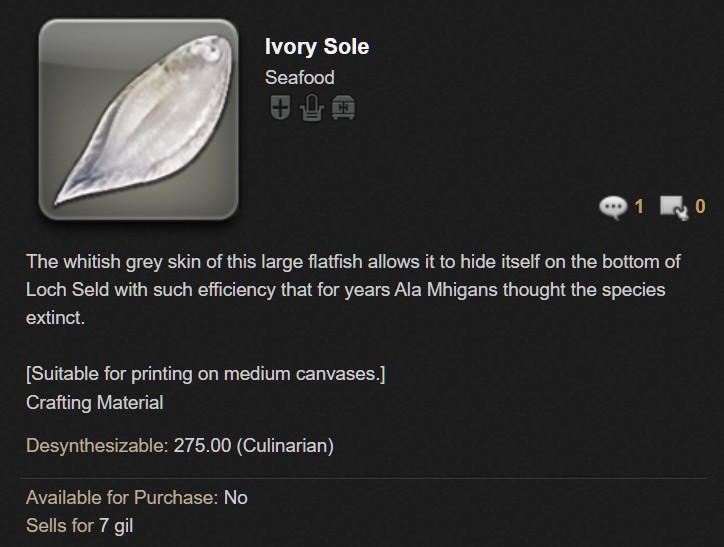Click the word extinct in the description
Screen dimensions: 724x547
pos(54,318)
